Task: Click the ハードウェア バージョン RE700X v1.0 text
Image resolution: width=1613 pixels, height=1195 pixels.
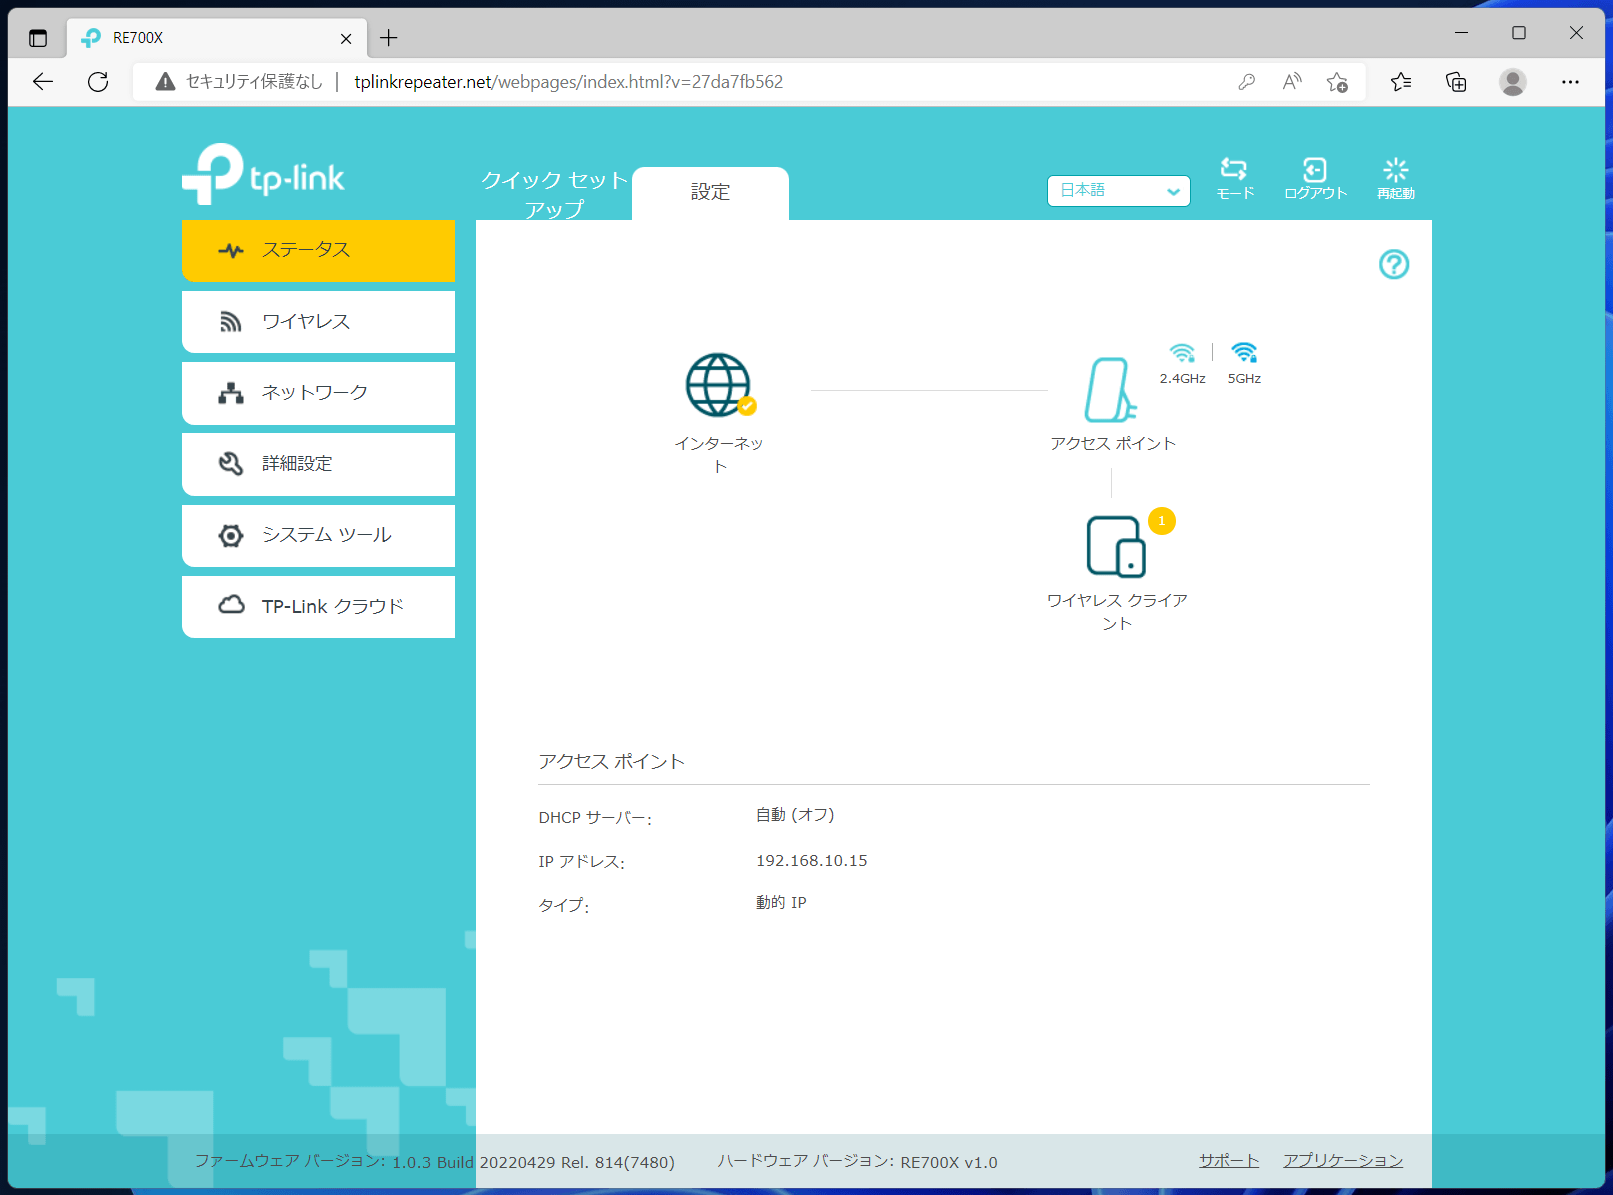Action: point(857,1161)
